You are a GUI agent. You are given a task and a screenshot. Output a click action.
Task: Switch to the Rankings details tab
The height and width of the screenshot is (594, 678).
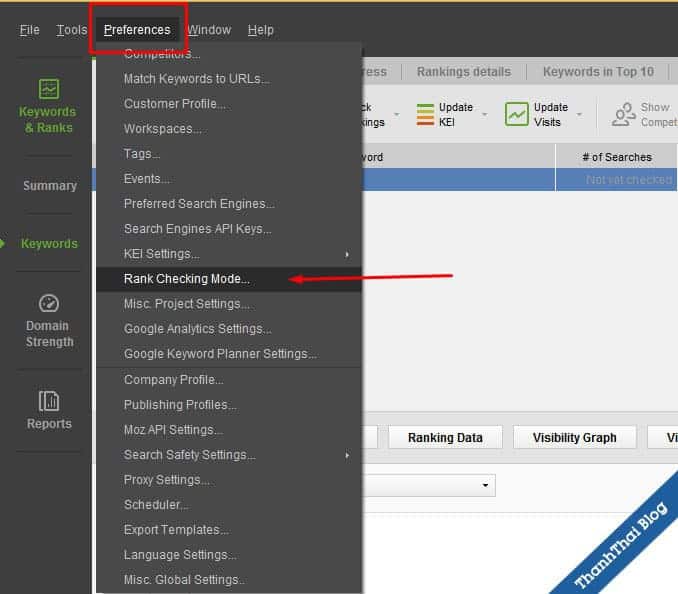[463, 72]
